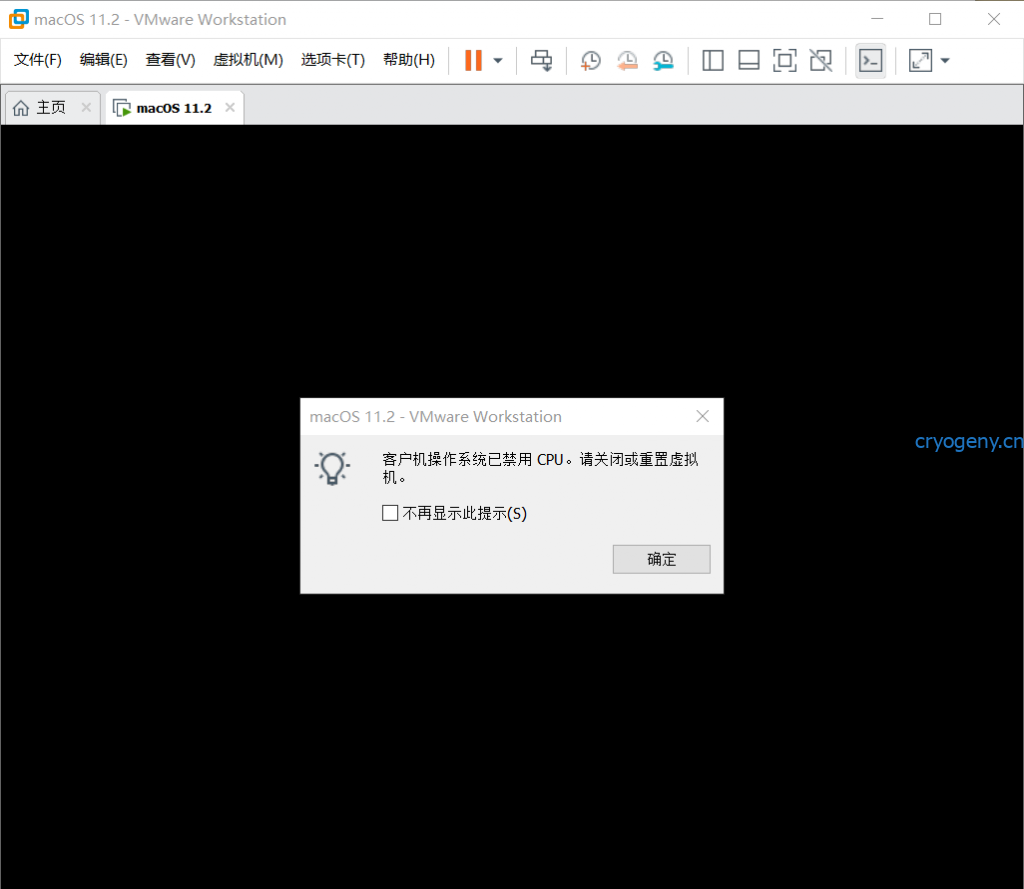Minimize the VMware Workstation window
Screen dimensions: 1024x889
point(877,19)
